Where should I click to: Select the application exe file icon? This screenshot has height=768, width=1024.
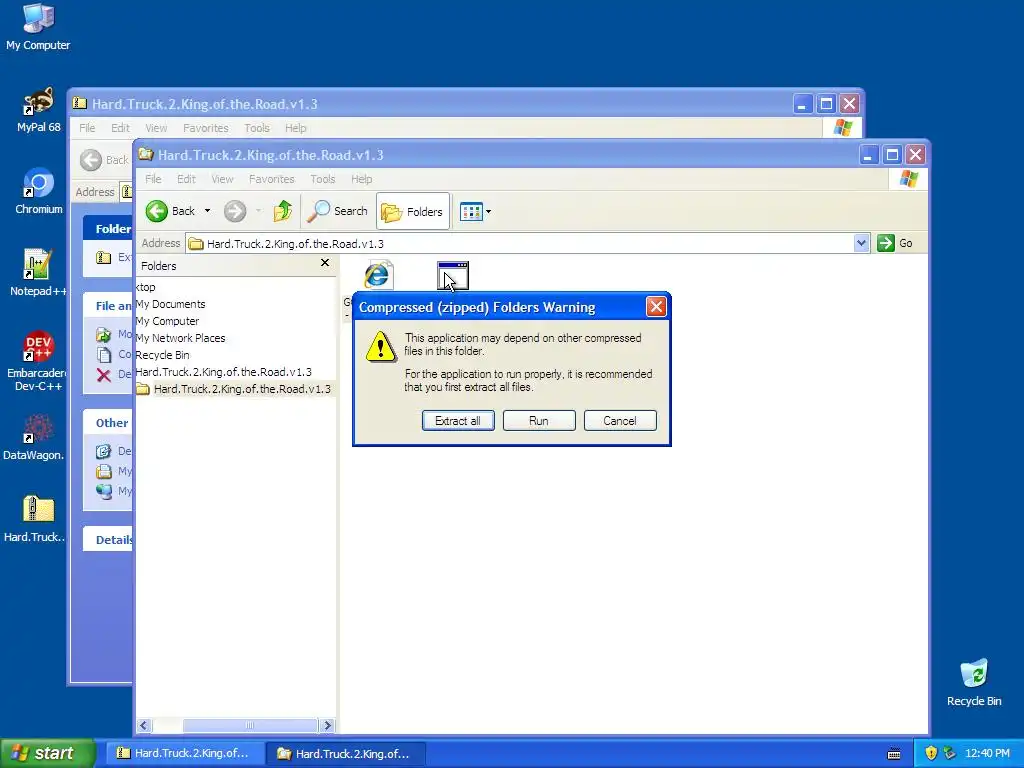453,275
